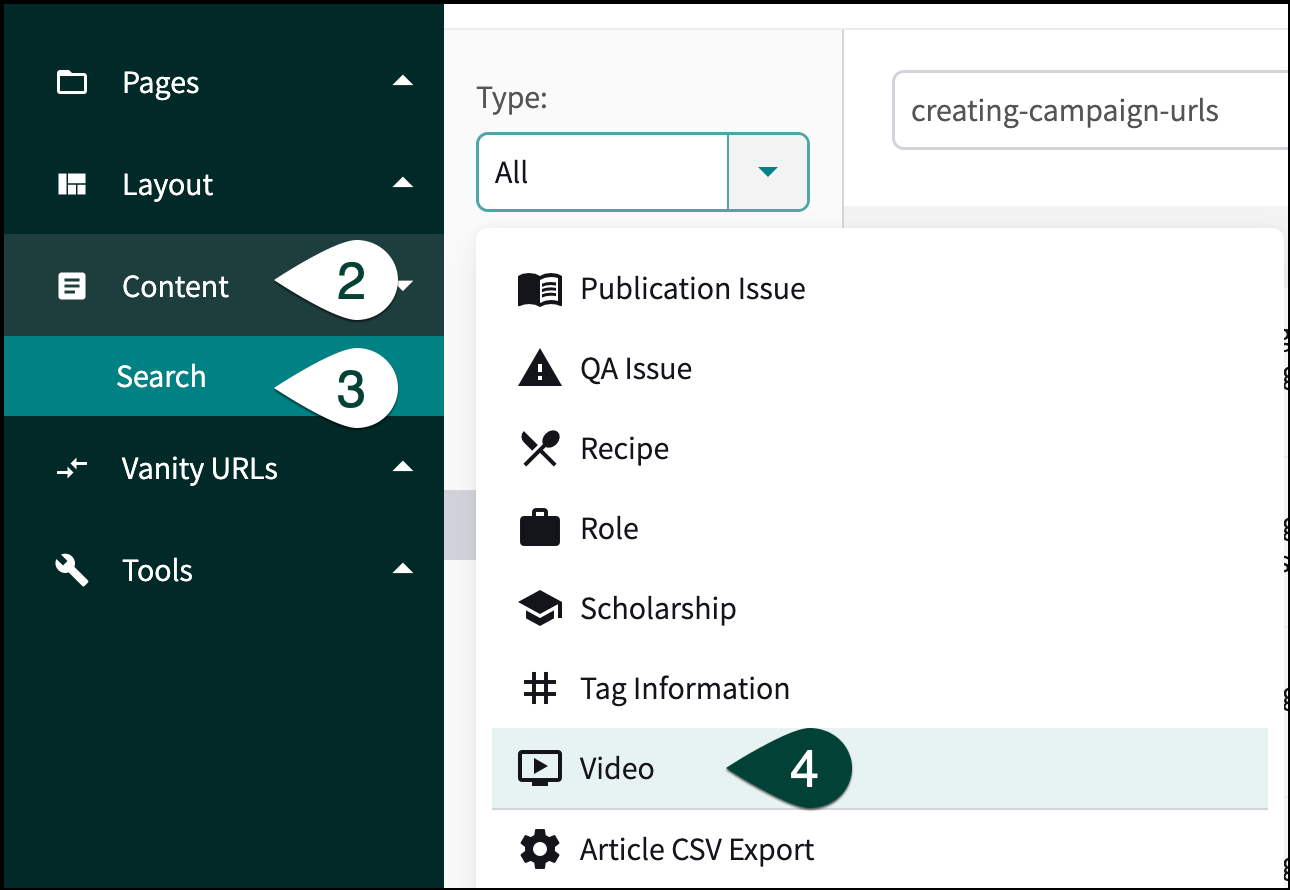This screenshot has height=890, width=1290.
Task: Click the Layout grid icon
Action: (72, 185)
